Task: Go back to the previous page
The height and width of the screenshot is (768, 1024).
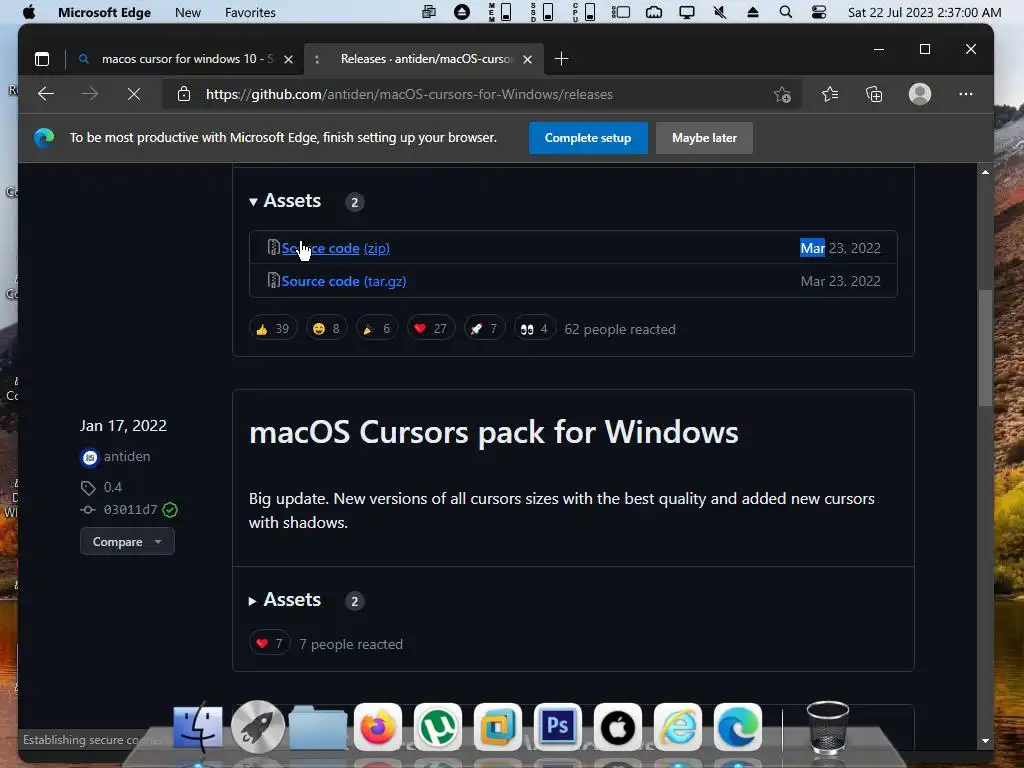Action: pyautogui.click(x=46, y=94)
